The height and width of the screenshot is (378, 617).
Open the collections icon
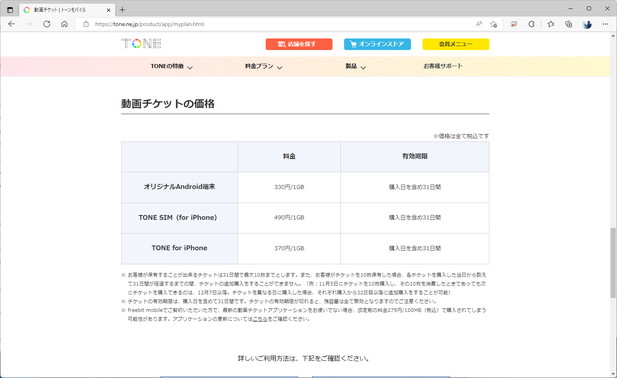tap(568, 24)
